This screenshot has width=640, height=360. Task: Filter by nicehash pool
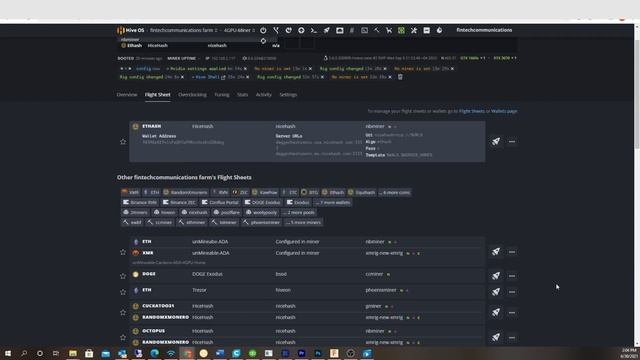click(x=195, y=213)
